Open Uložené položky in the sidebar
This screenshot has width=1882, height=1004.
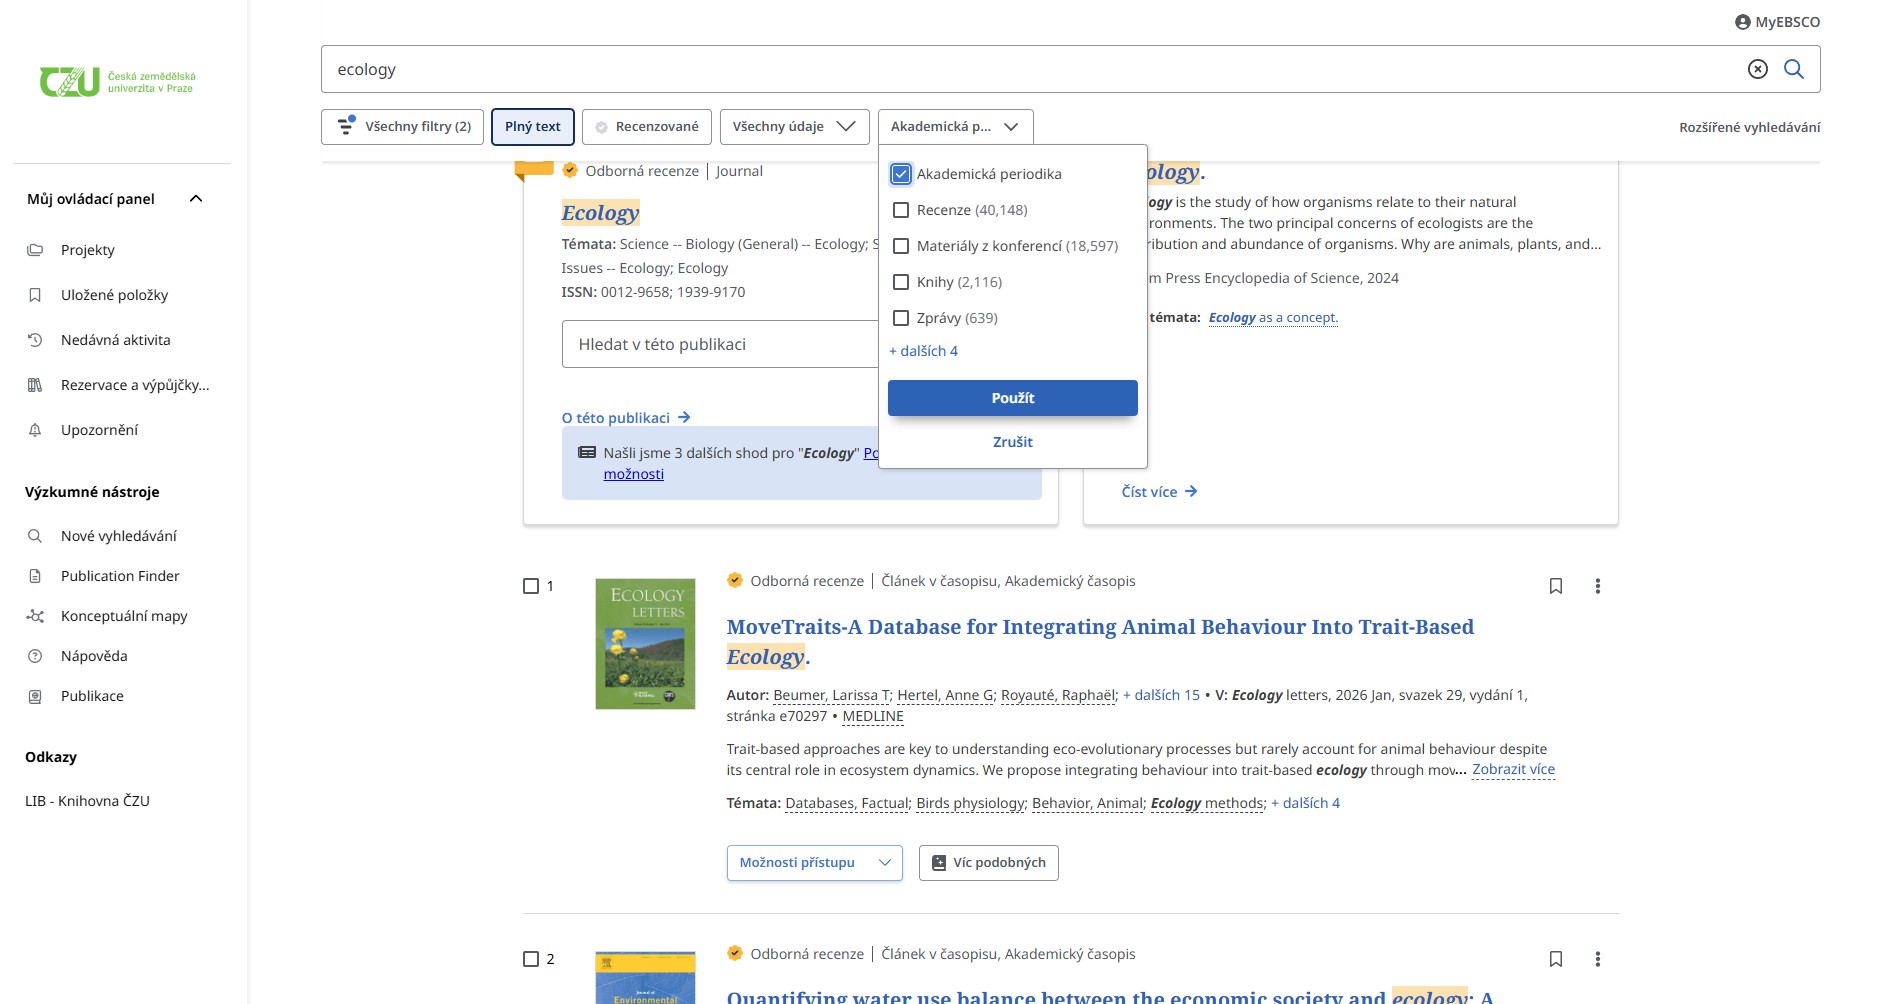tap(114, 295)
